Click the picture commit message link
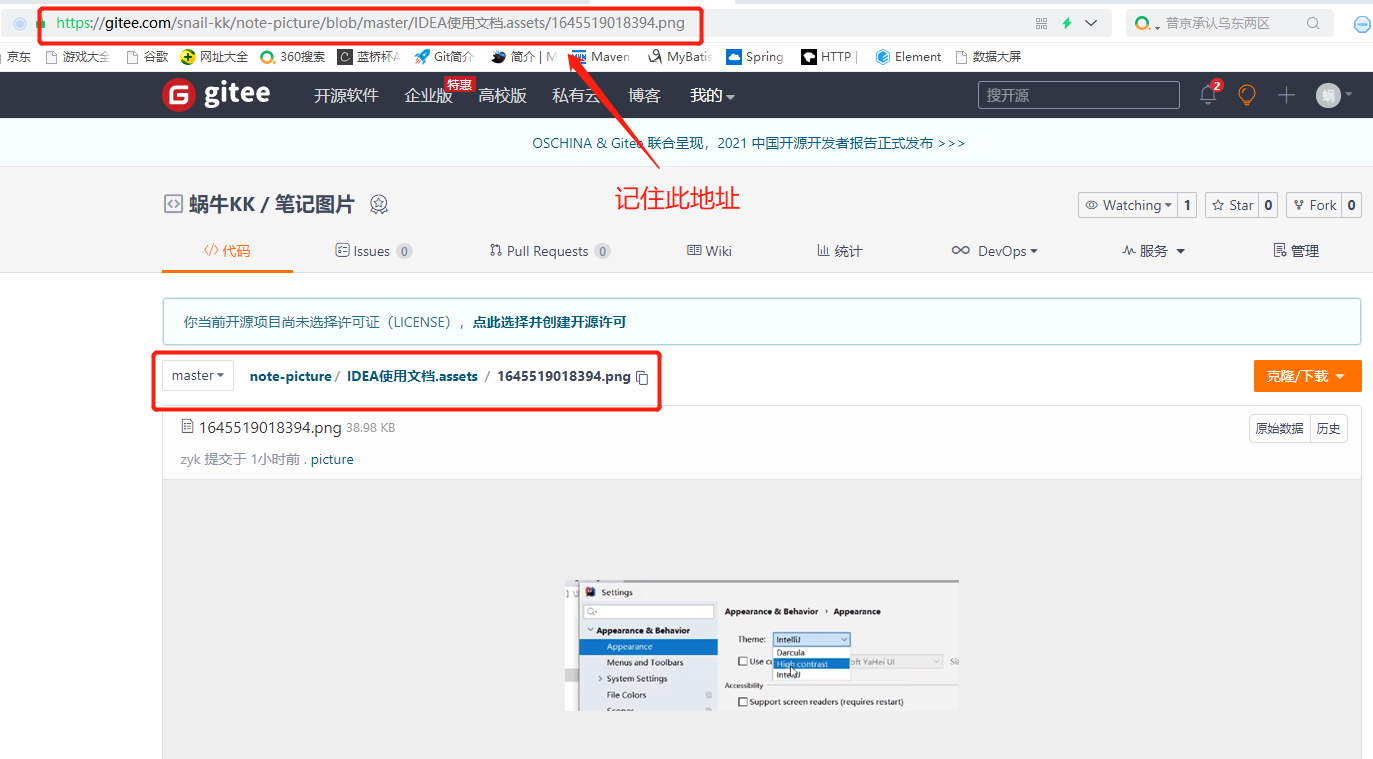This screenshot has height=759, width=1373. [x=332, y=459]
